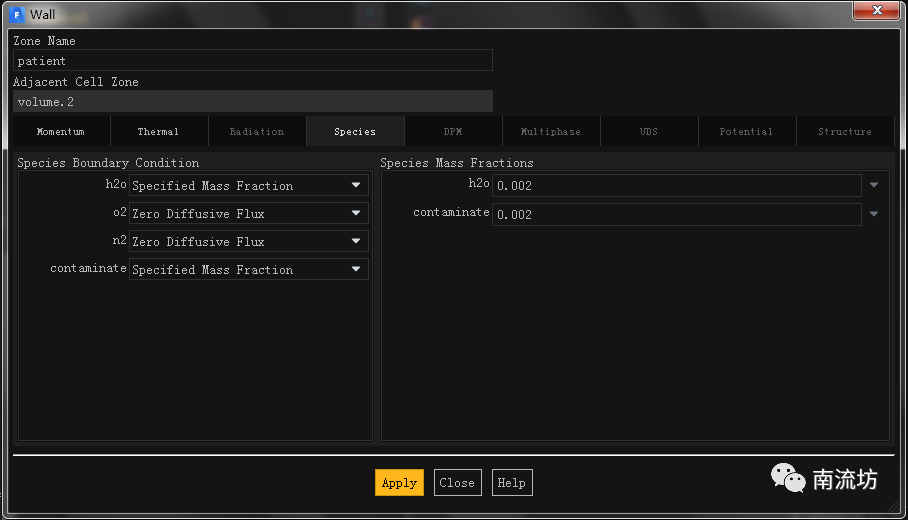
Task: Expand the h2o mass fraction options arrow
Action: 874,185
